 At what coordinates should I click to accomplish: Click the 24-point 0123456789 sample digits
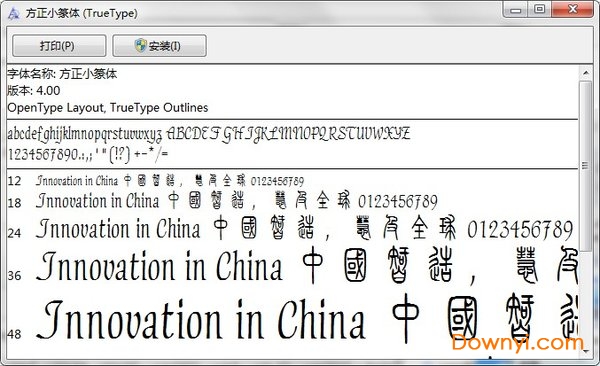[x=520, y=229]
